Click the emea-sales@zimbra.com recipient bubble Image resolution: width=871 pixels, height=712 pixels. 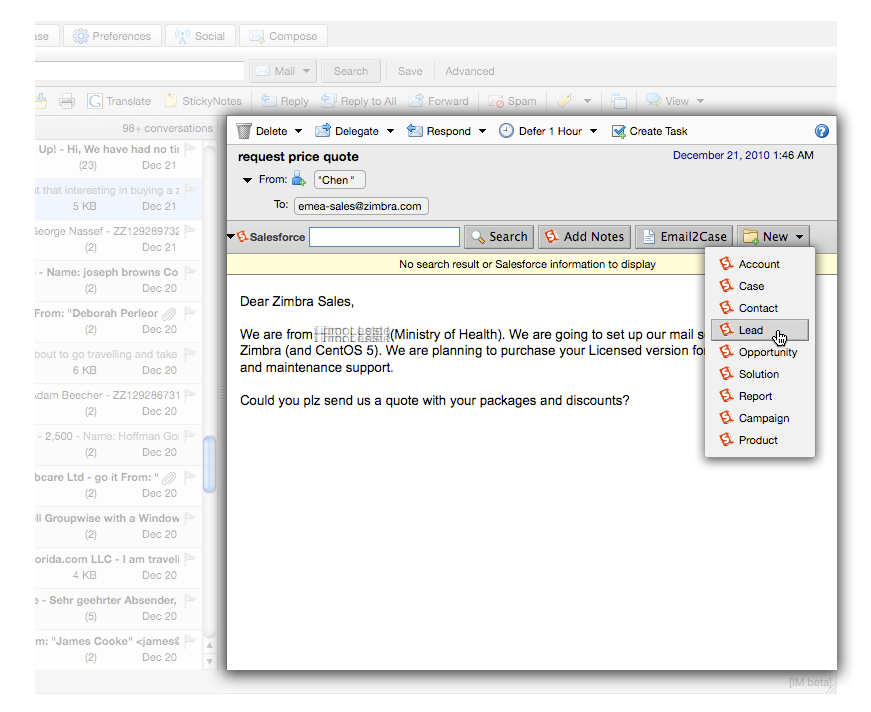coord(361,206)
